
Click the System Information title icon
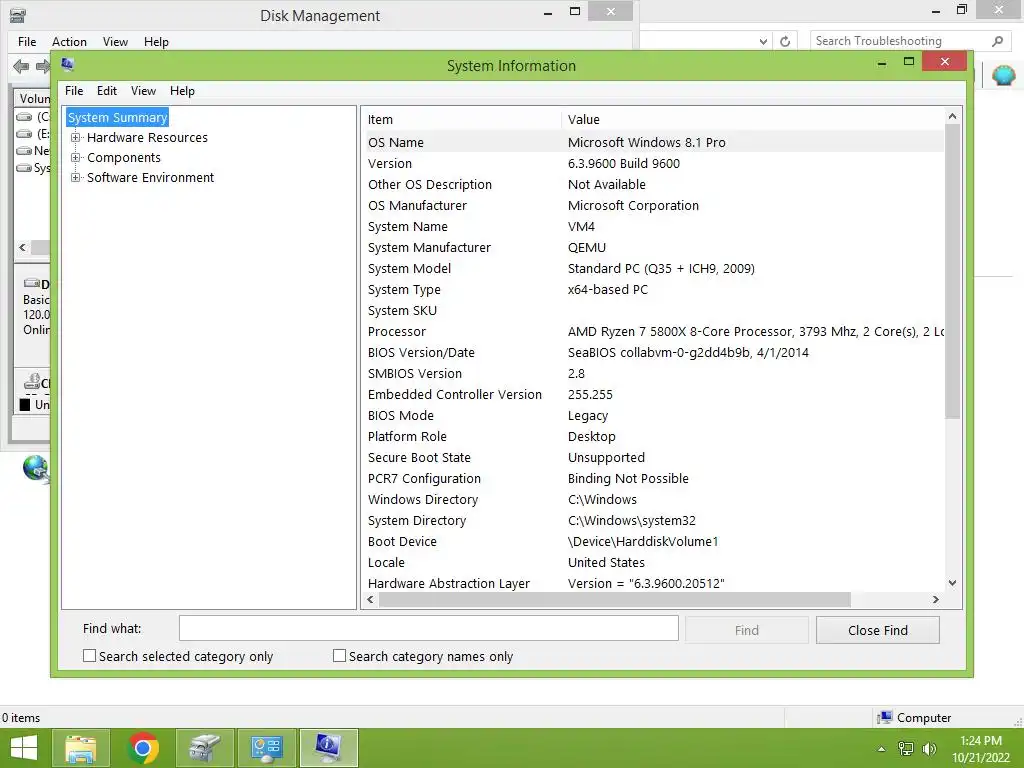67,64
